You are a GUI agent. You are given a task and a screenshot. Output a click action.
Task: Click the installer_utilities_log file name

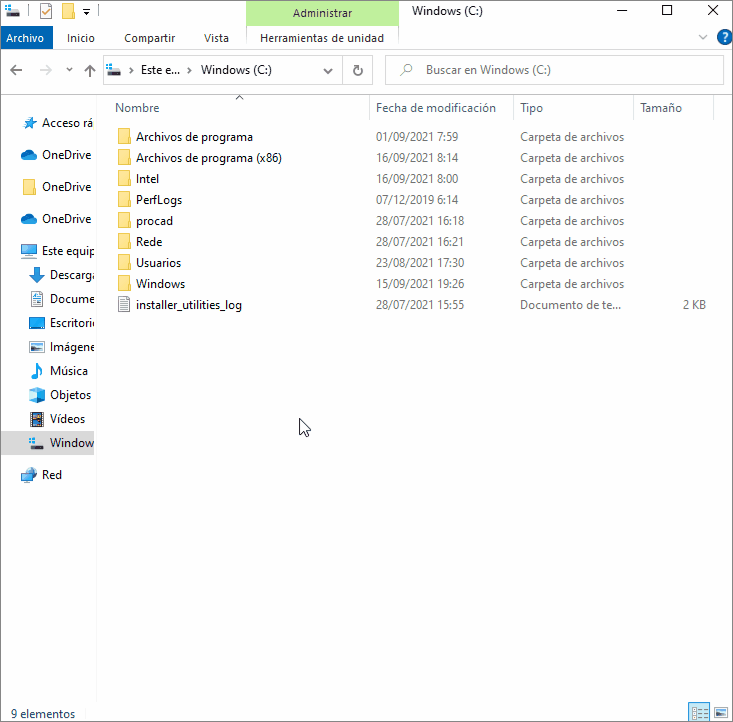pos(189,305)
